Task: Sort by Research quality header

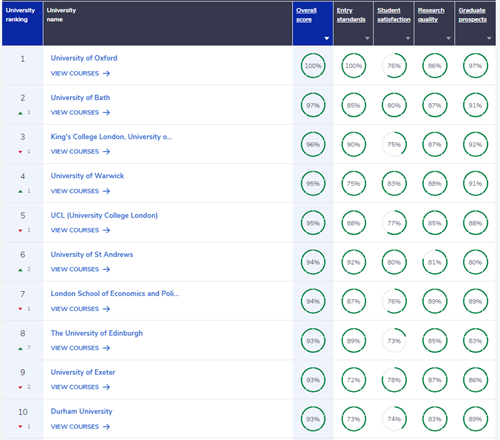Action: click(431, 15)
